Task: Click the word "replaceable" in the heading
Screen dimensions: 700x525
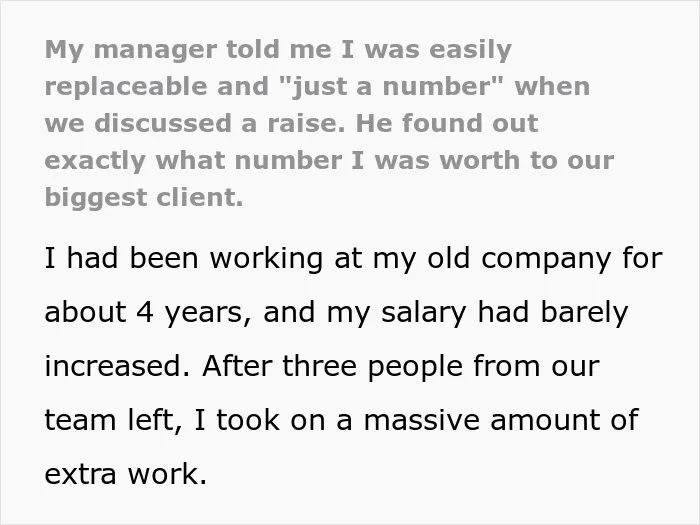Action: point(126,86)
